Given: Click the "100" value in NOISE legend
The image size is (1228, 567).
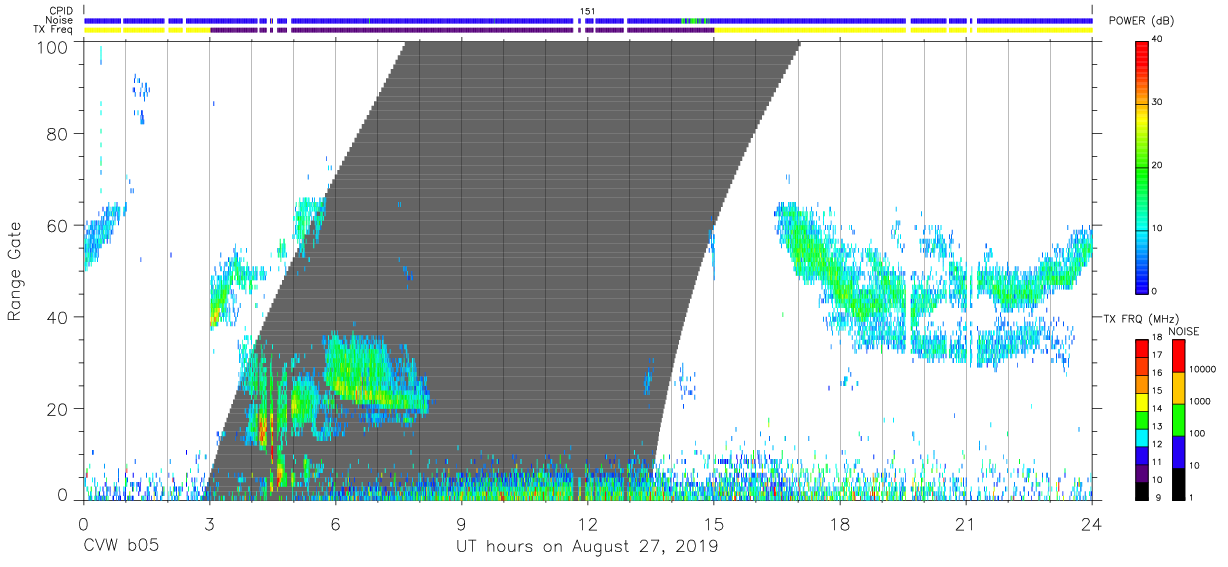Looking at the screenshot, I should pos(1196,434).
